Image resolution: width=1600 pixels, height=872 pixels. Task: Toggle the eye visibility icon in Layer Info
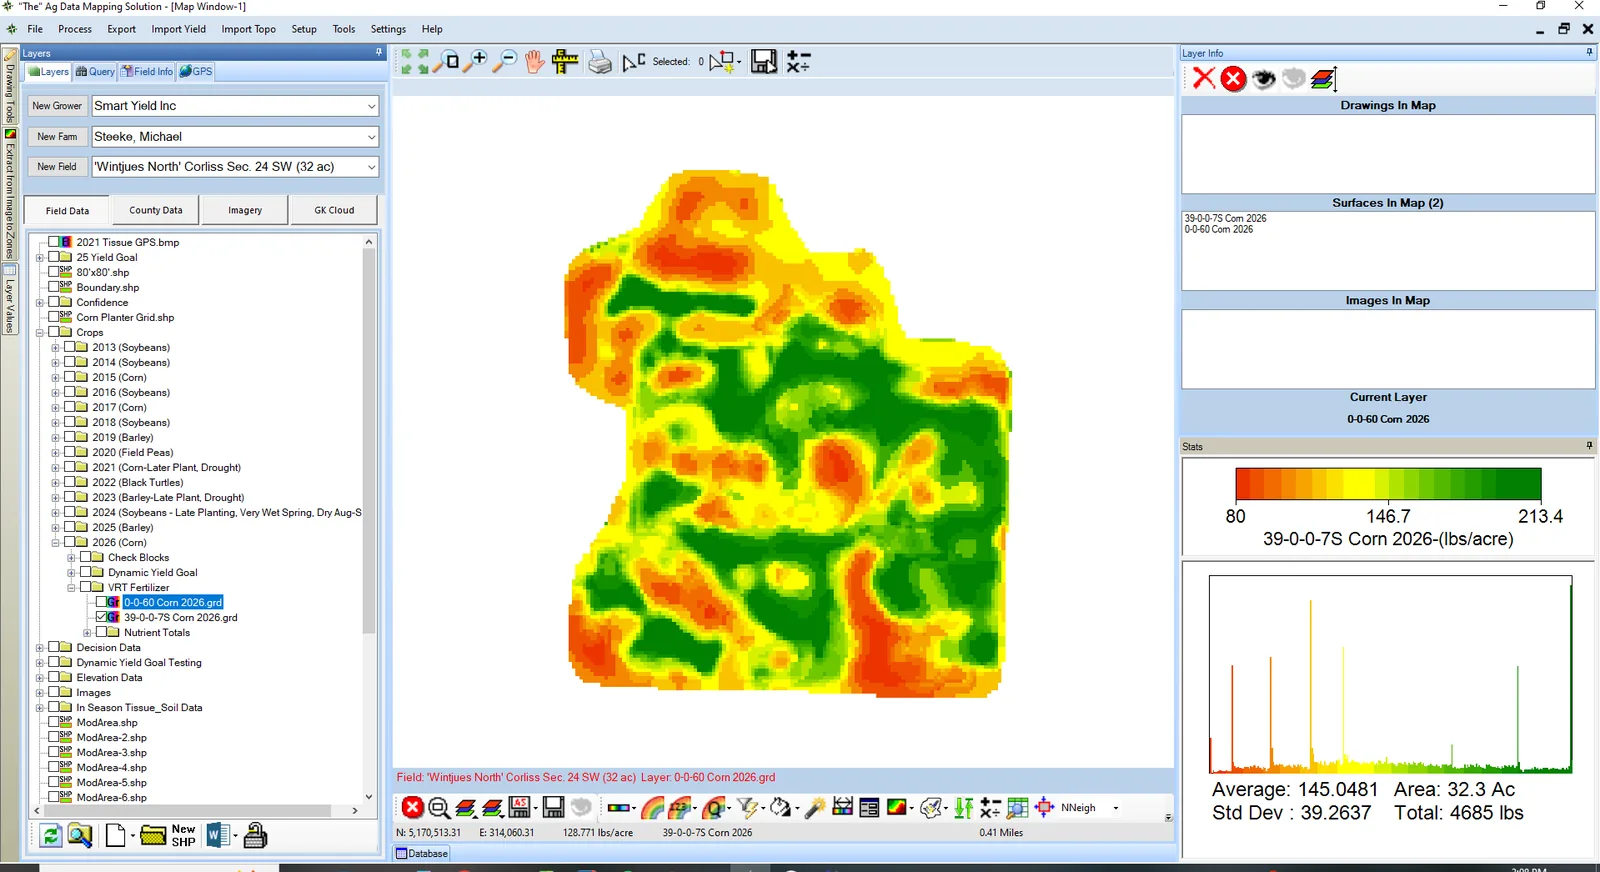(1264, 78)
